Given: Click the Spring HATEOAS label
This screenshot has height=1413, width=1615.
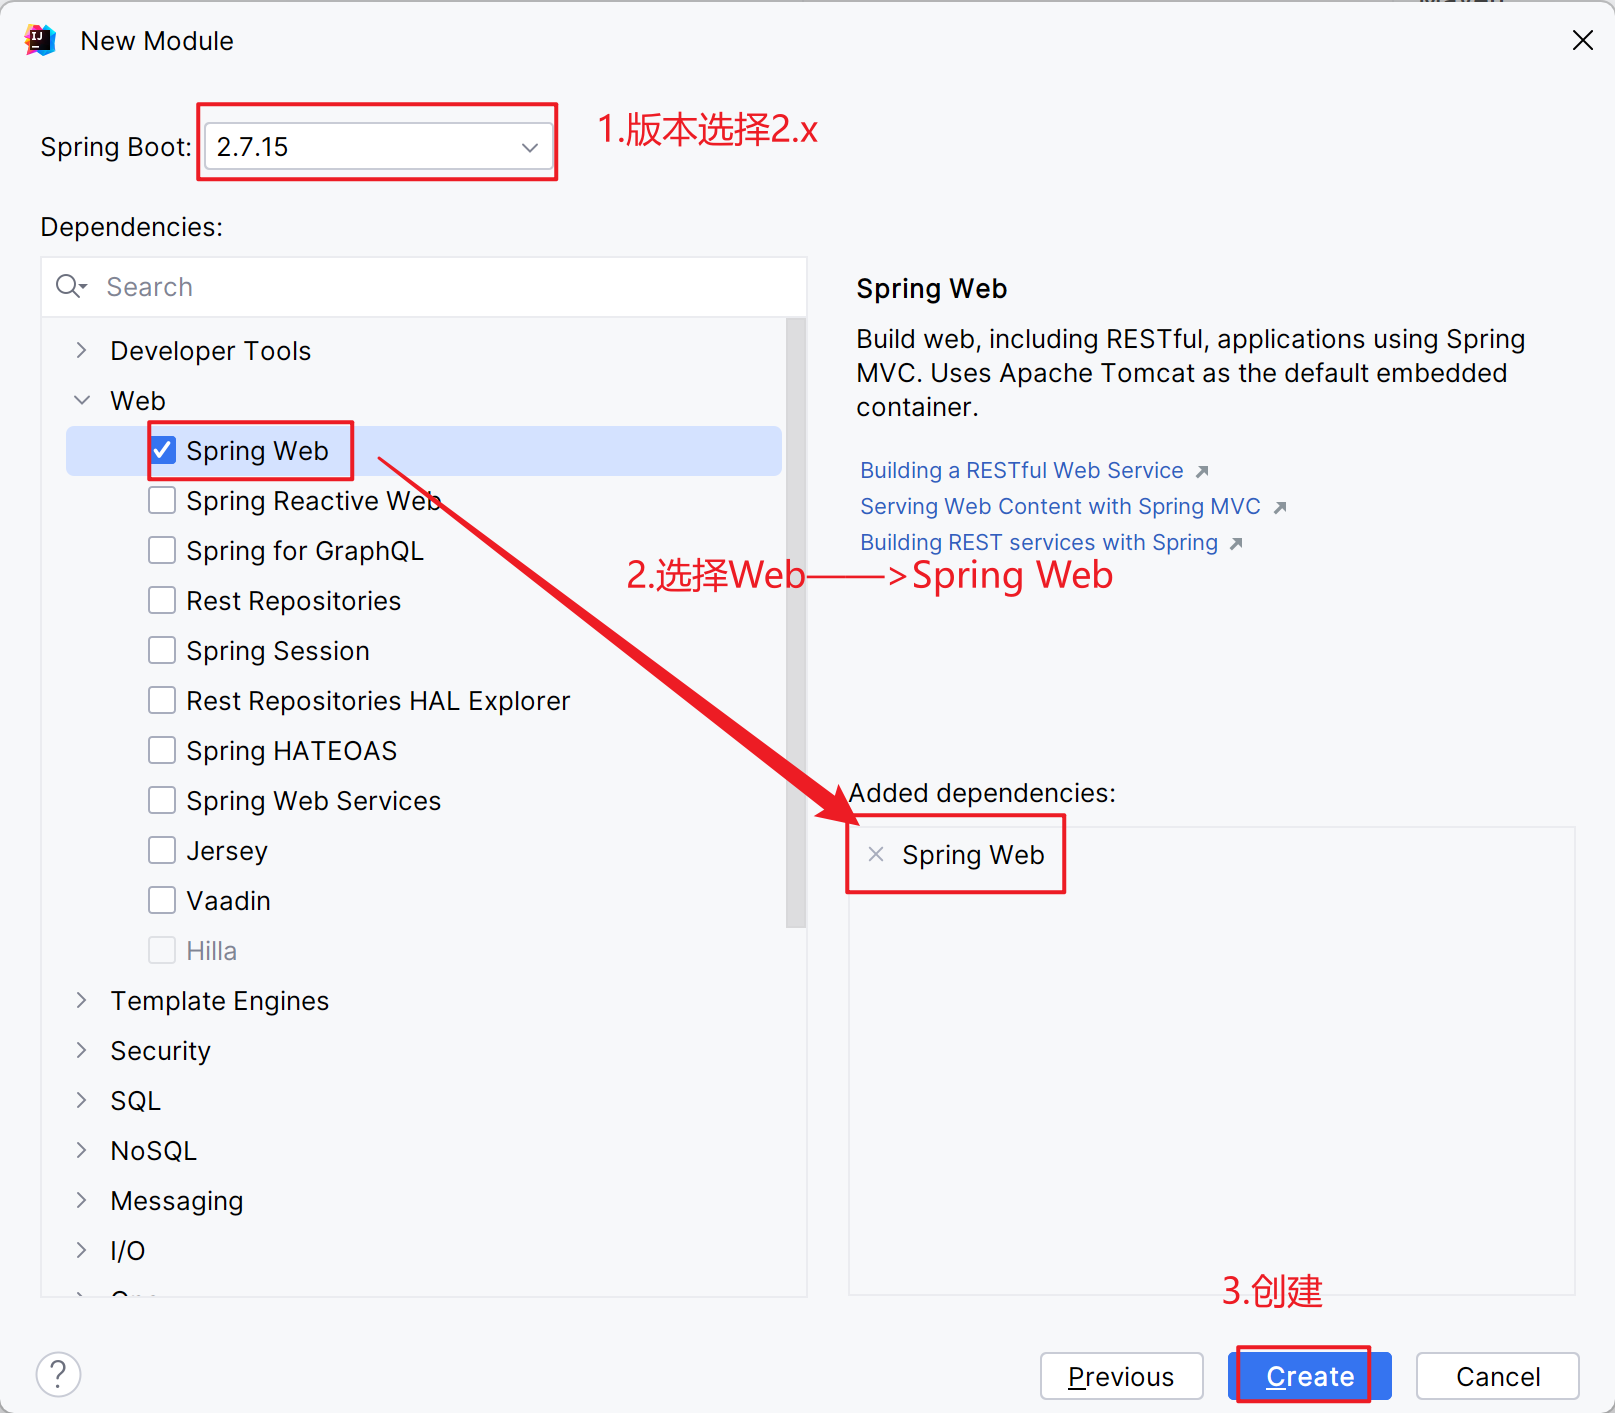Looking at the screenshot, I should point(292,751).
